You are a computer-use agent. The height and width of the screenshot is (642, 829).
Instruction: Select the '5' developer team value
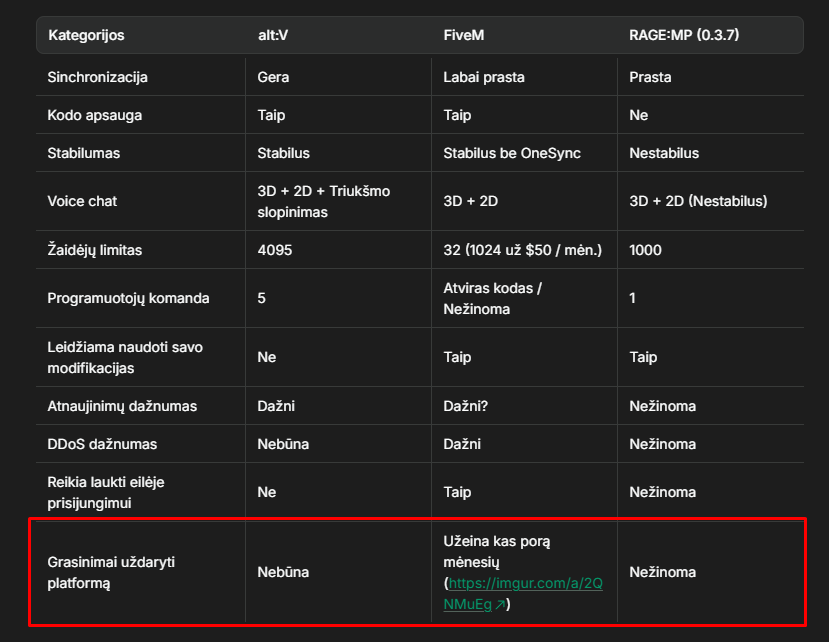261,298
